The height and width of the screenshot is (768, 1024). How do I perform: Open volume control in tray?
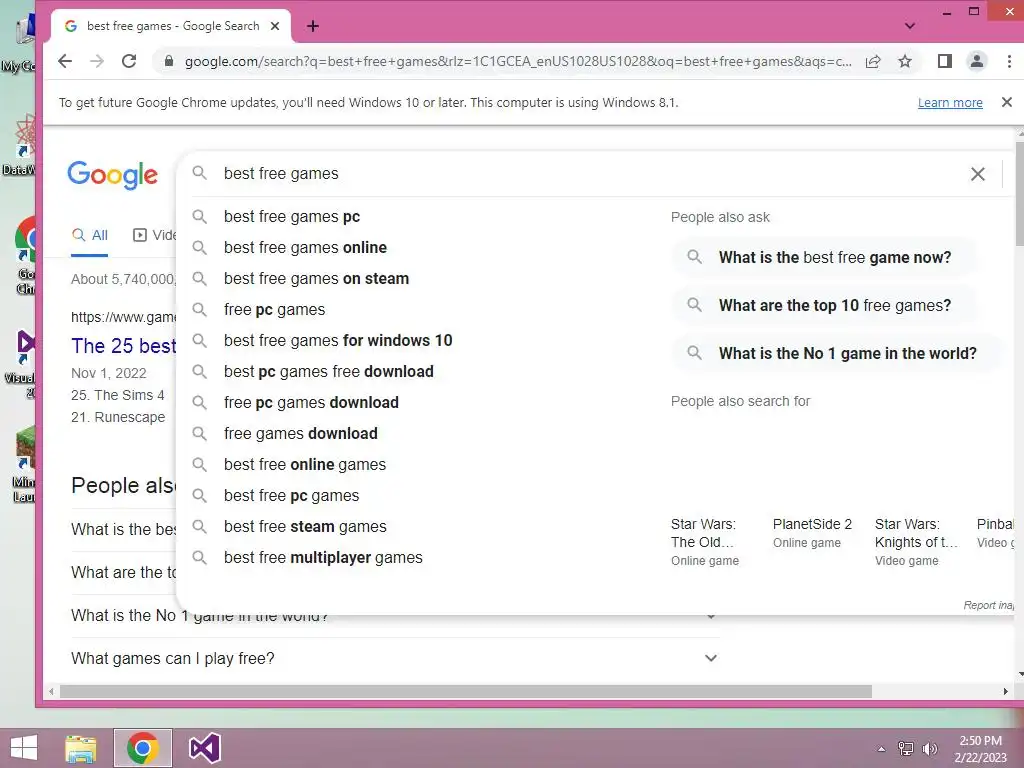click(x=929, y=749)
